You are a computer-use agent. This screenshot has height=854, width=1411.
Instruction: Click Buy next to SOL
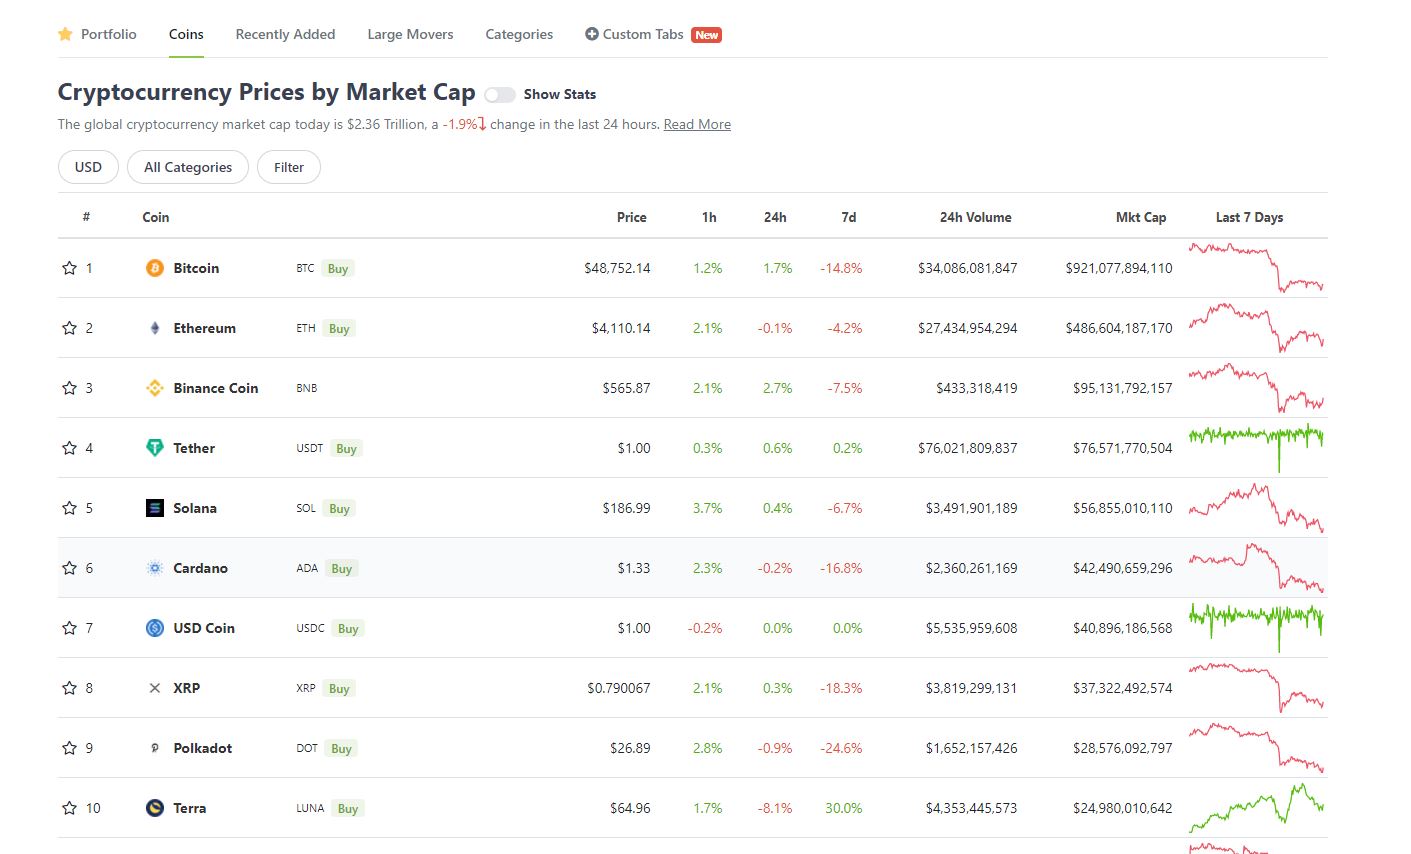339,508
